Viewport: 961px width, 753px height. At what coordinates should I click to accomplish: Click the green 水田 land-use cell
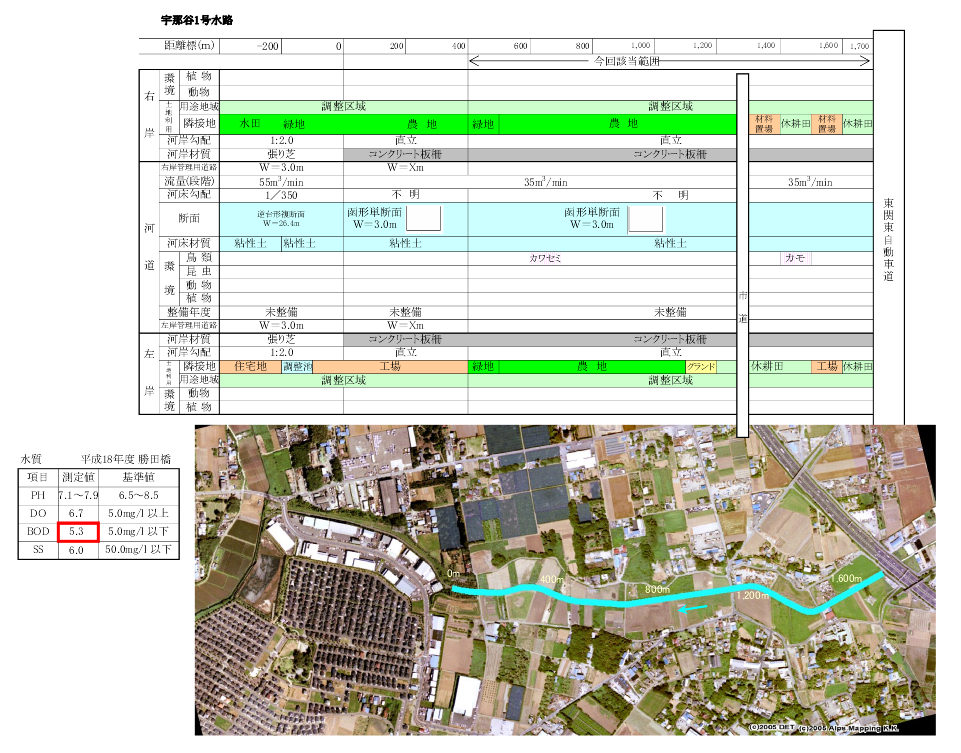click(250, 124)
